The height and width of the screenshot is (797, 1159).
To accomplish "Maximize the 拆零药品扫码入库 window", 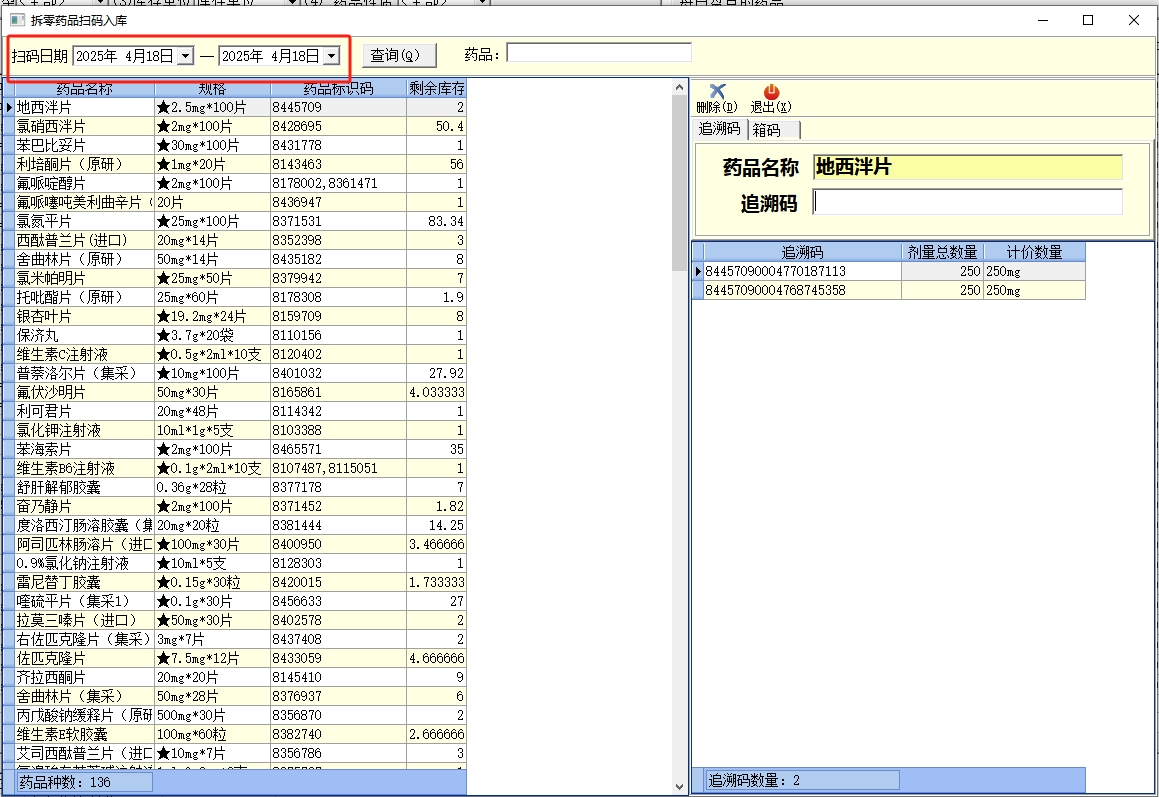I will (x=1088, y=20).
